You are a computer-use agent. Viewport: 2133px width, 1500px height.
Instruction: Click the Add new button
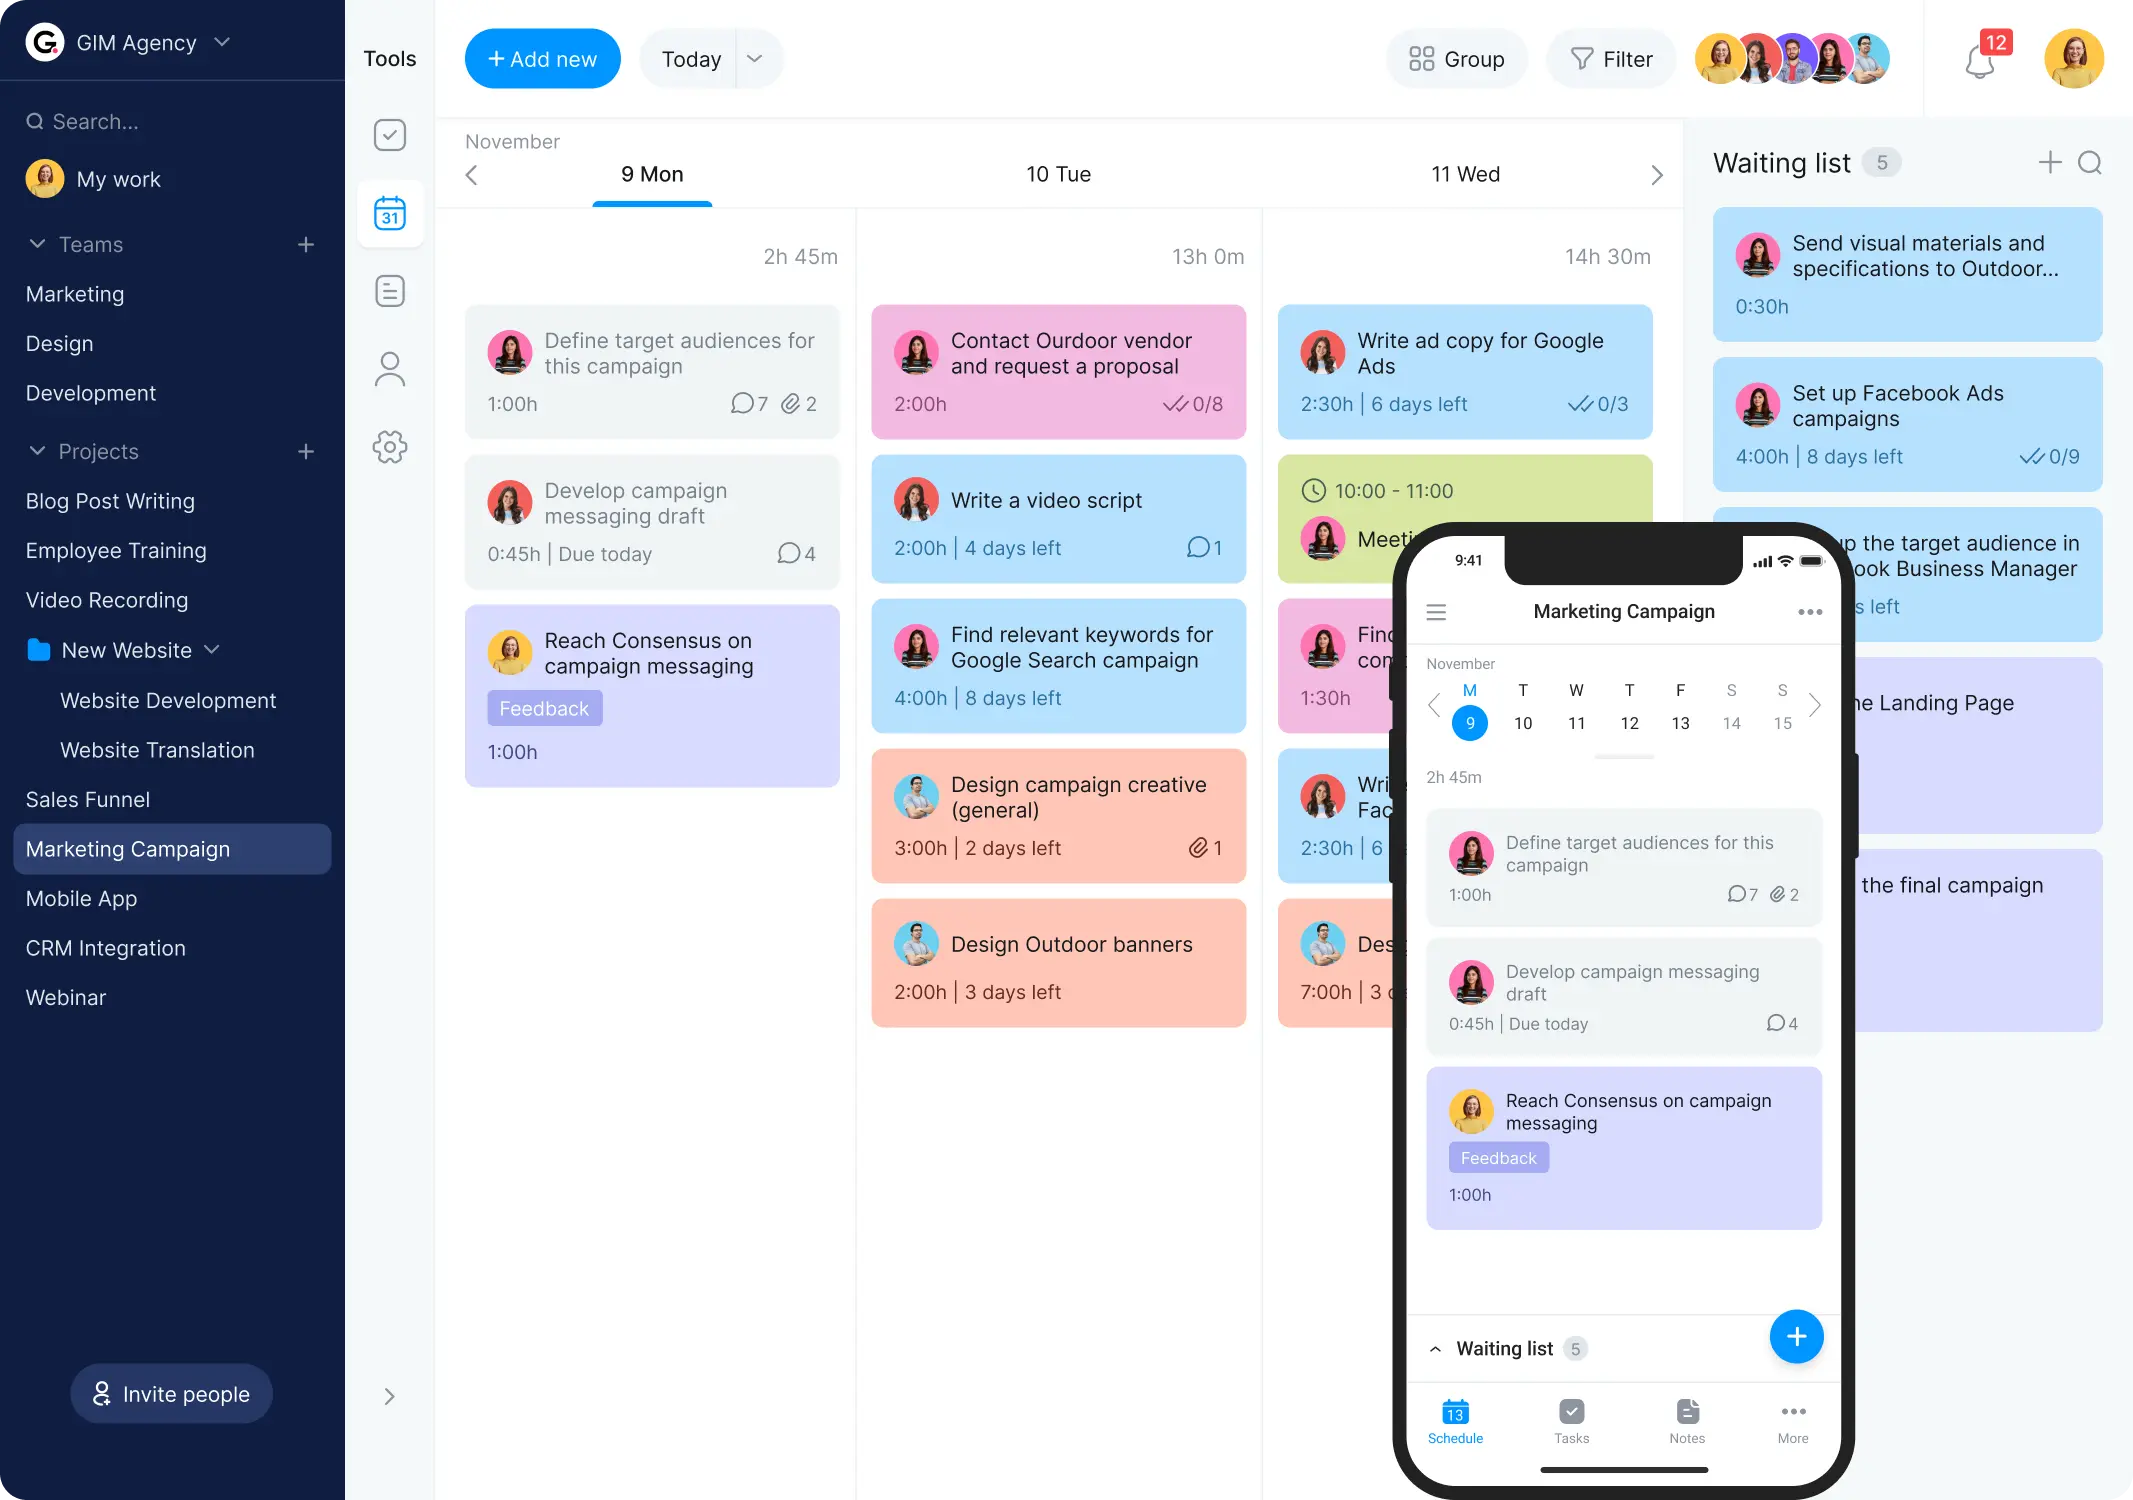pos(542,58)
